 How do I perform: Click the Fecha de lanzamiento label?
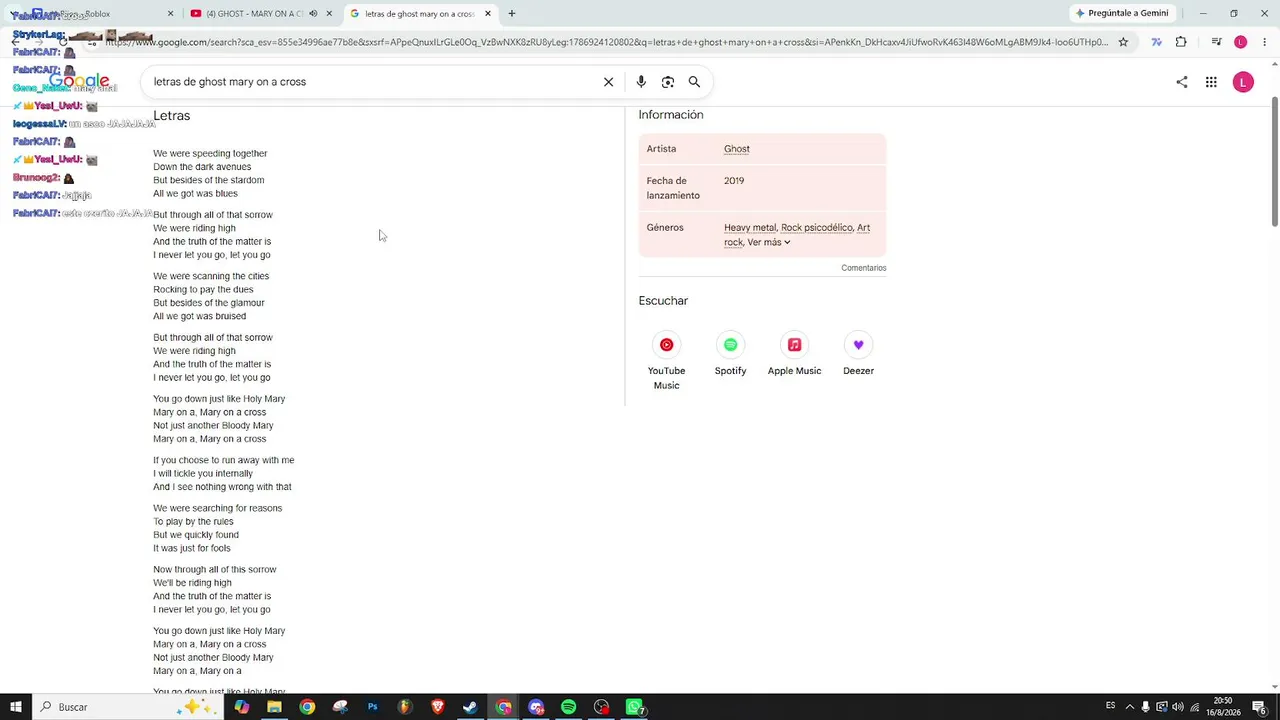pyautogui.click(x=673, y=188)
